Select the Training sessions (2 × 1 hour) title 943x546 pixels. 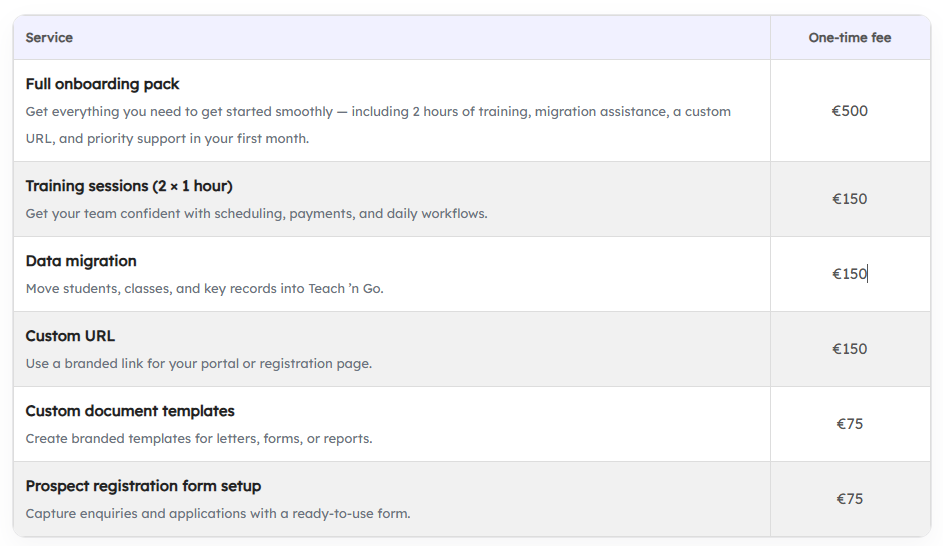pos(129,186)
